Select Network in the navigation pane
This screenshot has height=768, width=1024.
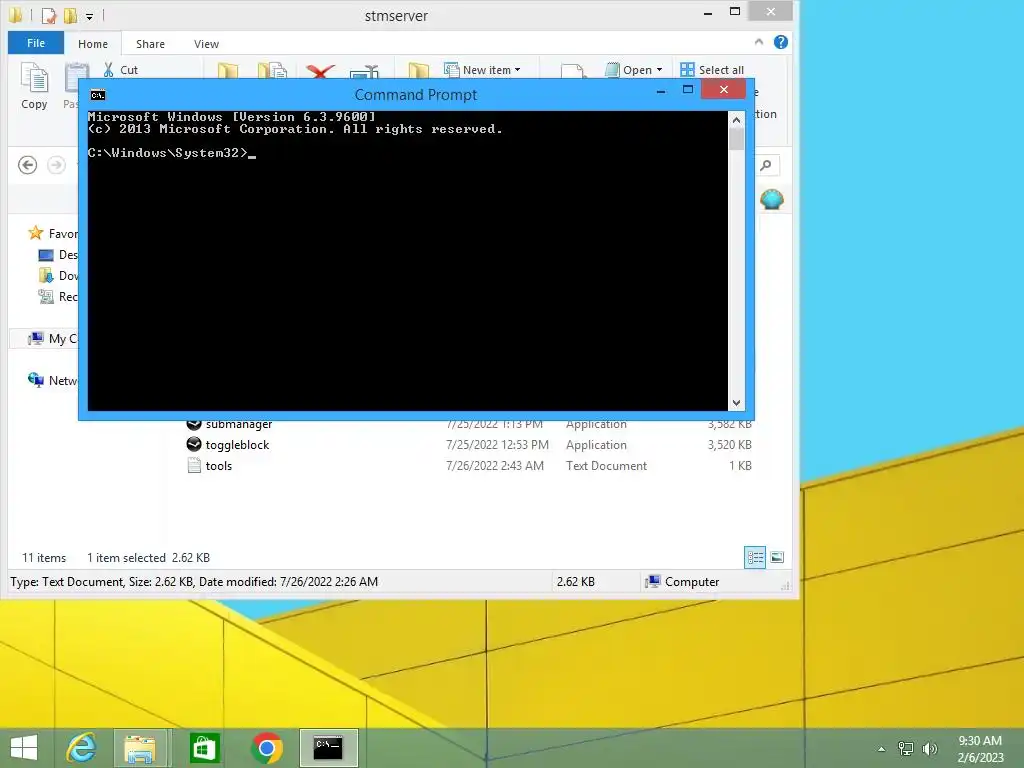pyautogui.click(x=52, y=380)
